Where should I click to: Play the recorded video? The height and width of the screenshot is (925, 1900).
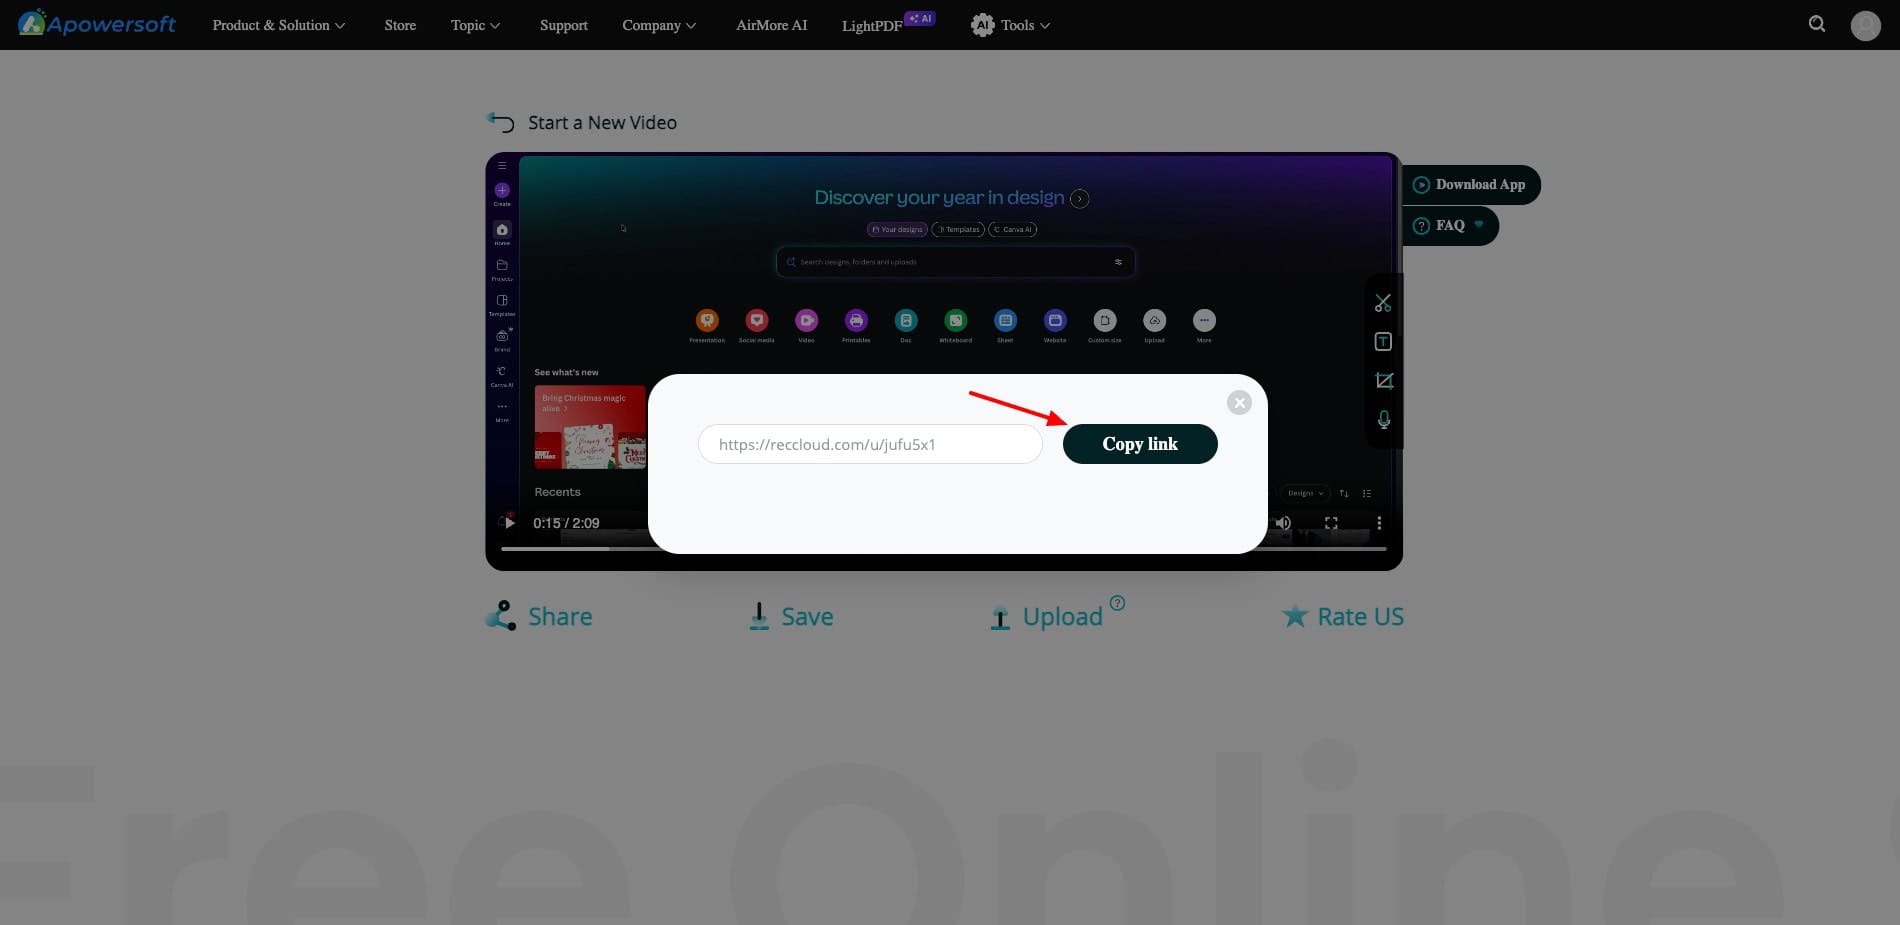click(x=510, y=523)
